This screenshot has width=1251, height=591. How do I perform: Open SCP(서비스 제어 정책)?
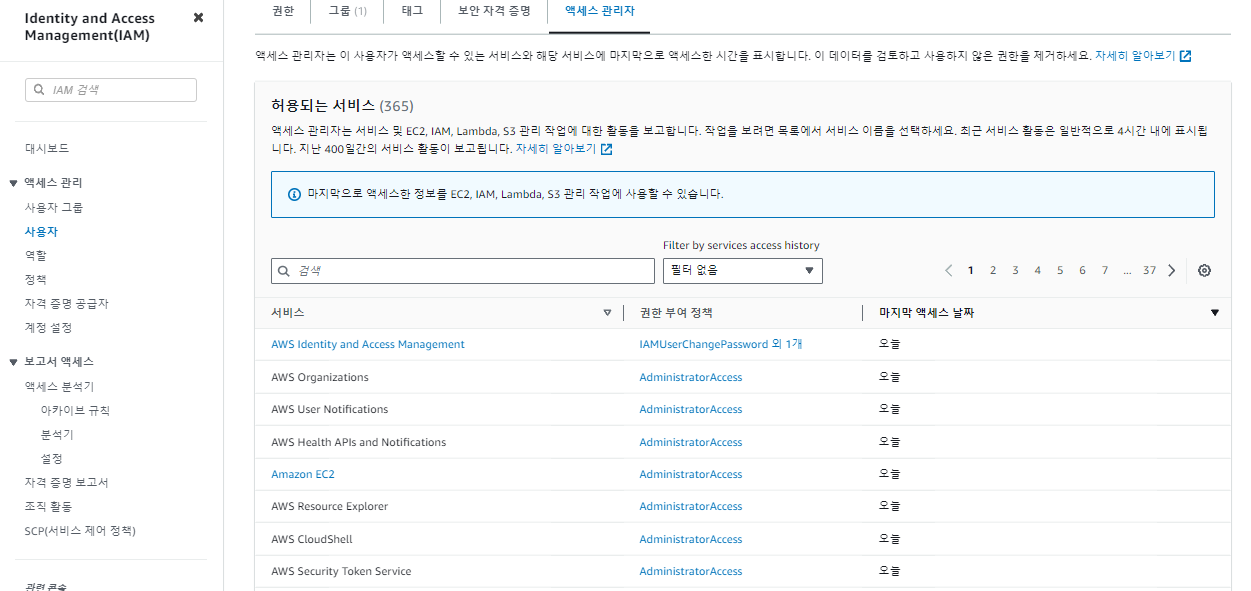(80, 530)
